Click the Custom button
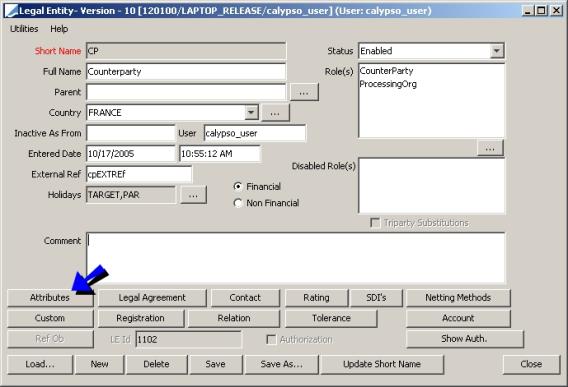The width and height of the screenshot is (568, 387). point(50,318)
